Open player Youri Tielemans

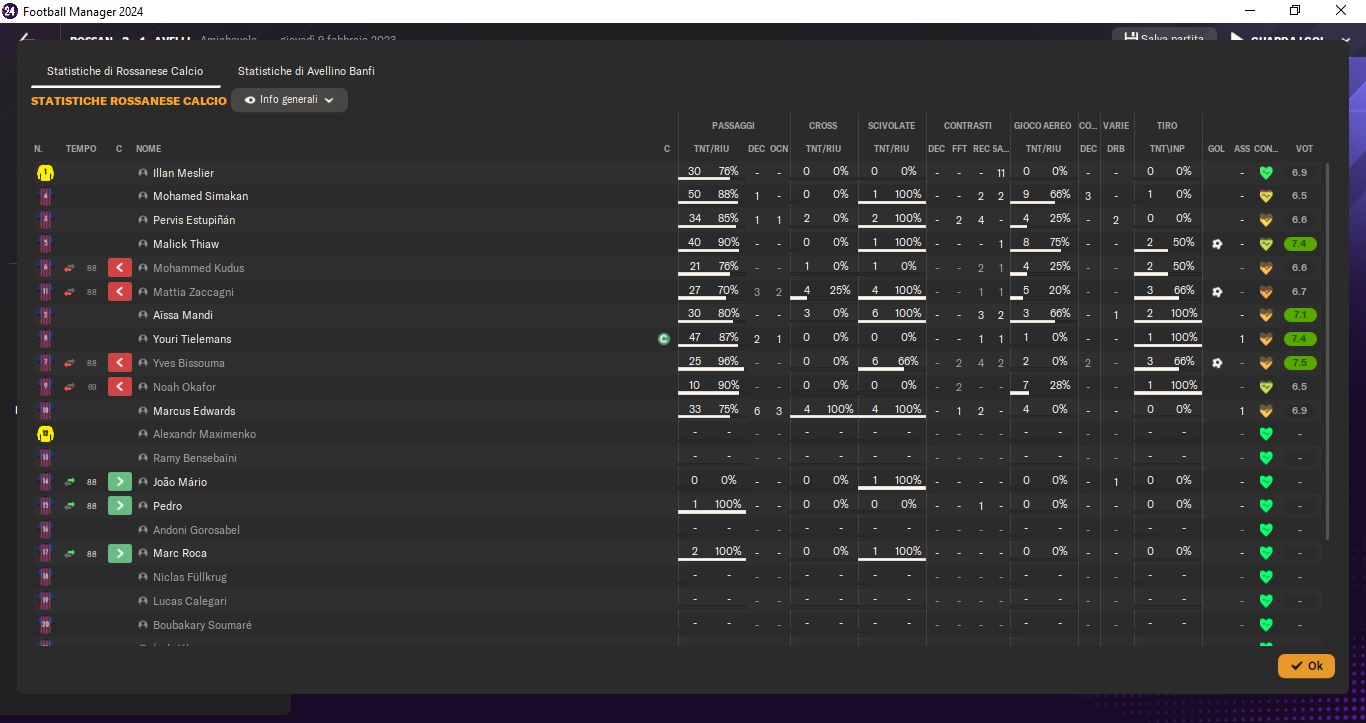pos(192,339)
